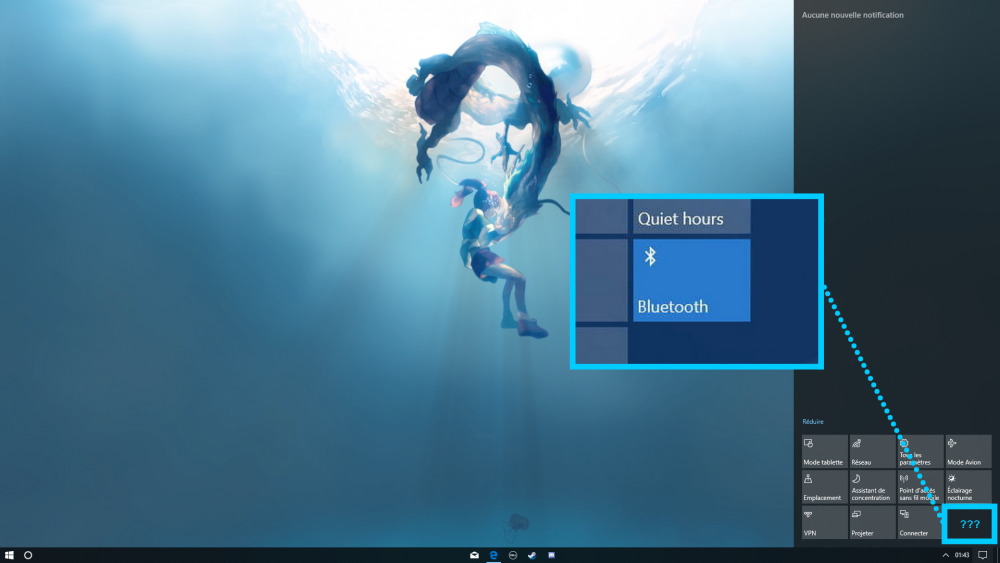
Task: Open the VPN quick action tile
Action: point(824,522)
